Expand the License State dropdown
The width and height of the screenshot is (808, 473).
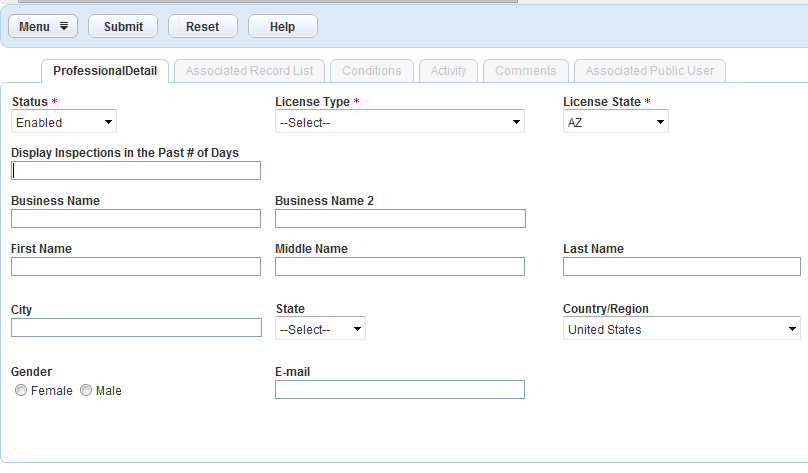pos(615,122)
